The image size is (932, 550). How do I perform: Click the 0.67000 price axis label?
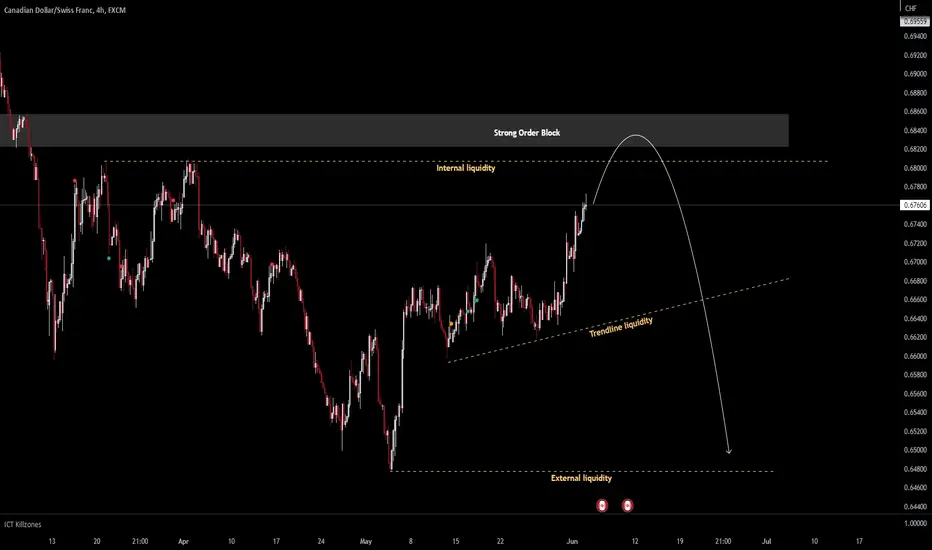(915, 262)
